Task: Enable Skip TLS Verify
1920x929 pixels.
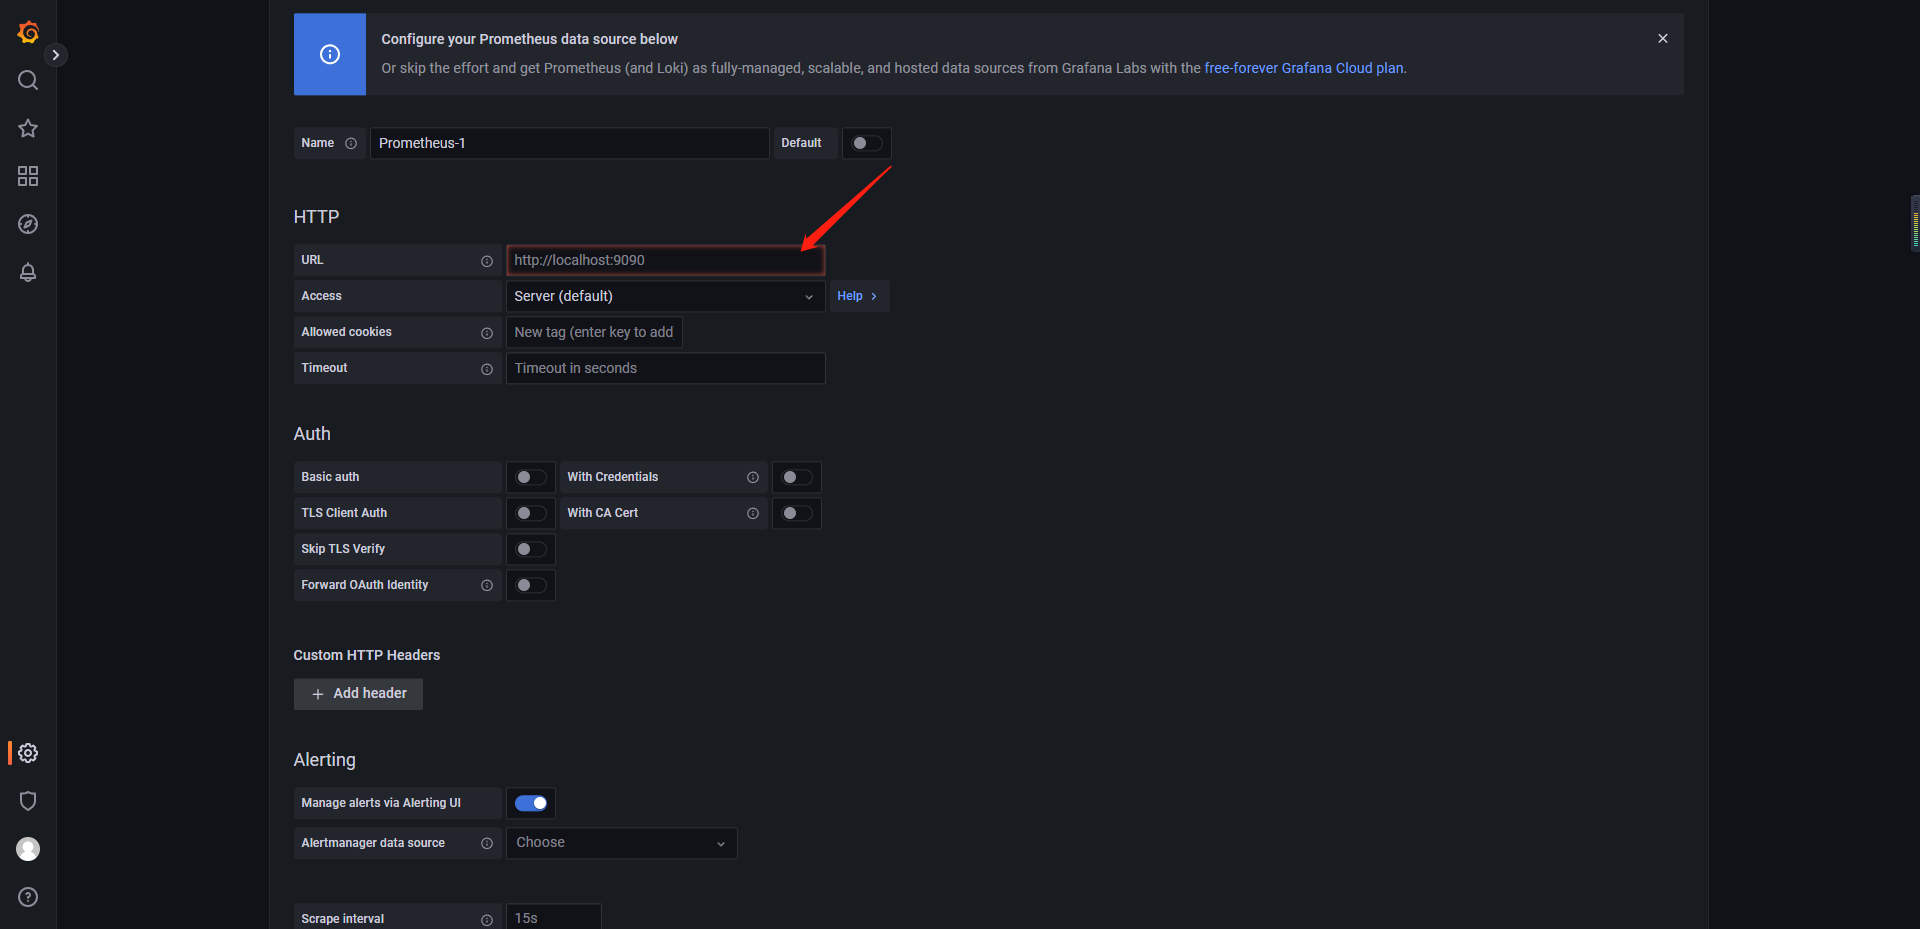Action: pyautogui.click(x=530, y=548)
